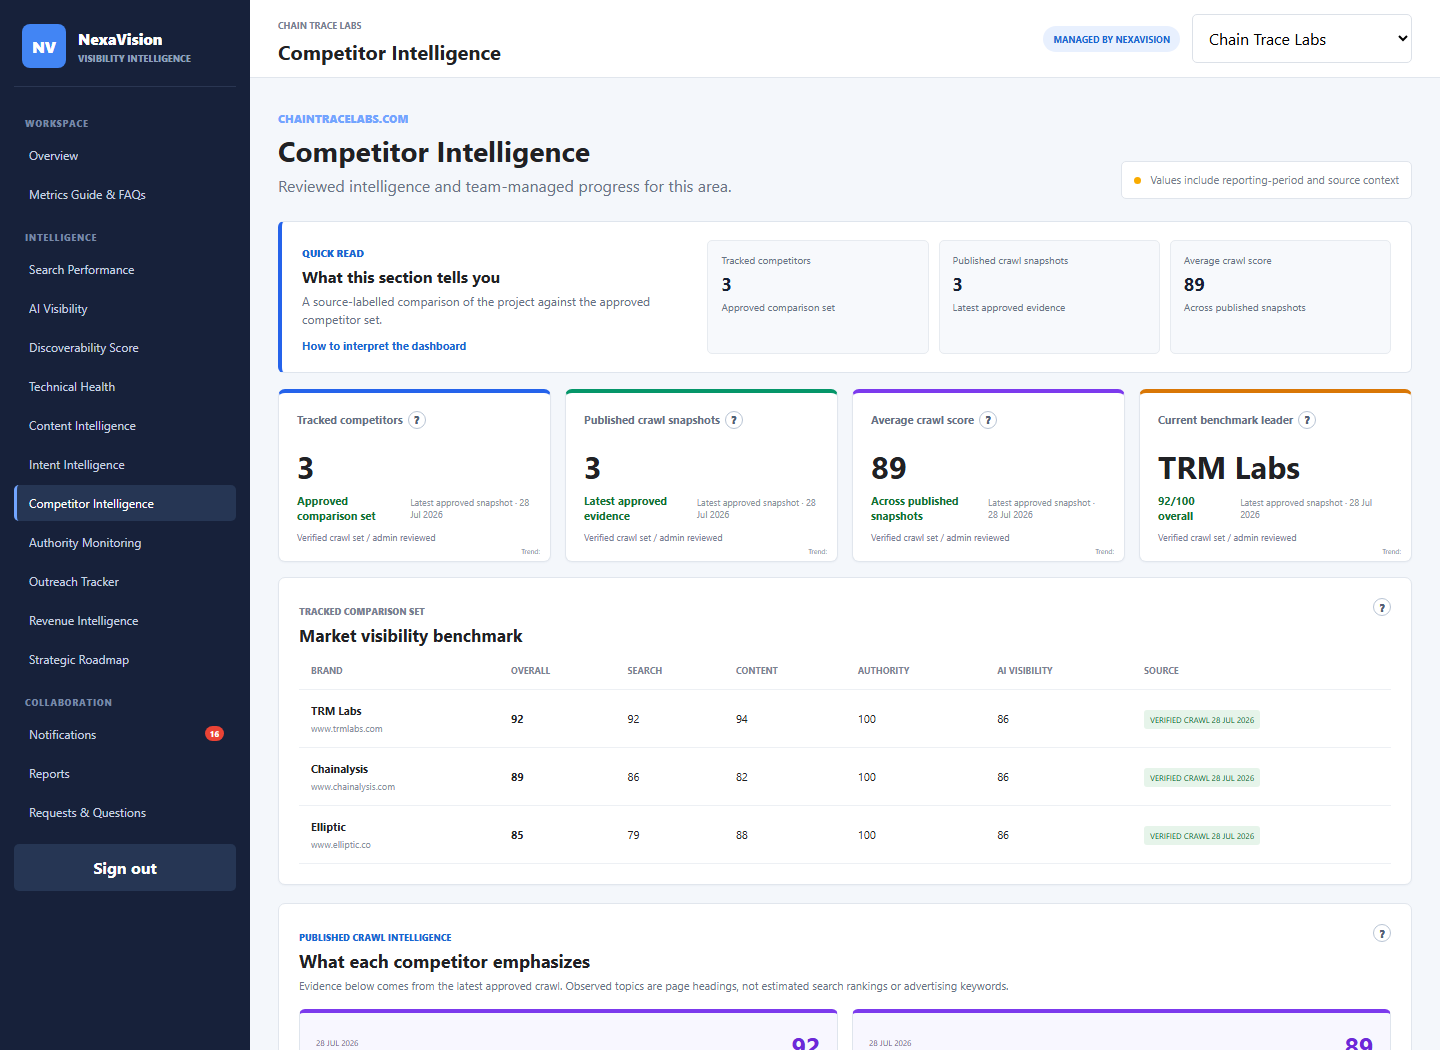Click www.chainalysis.com domain text
This screenshot has width=1440, height=1050.
352,787
